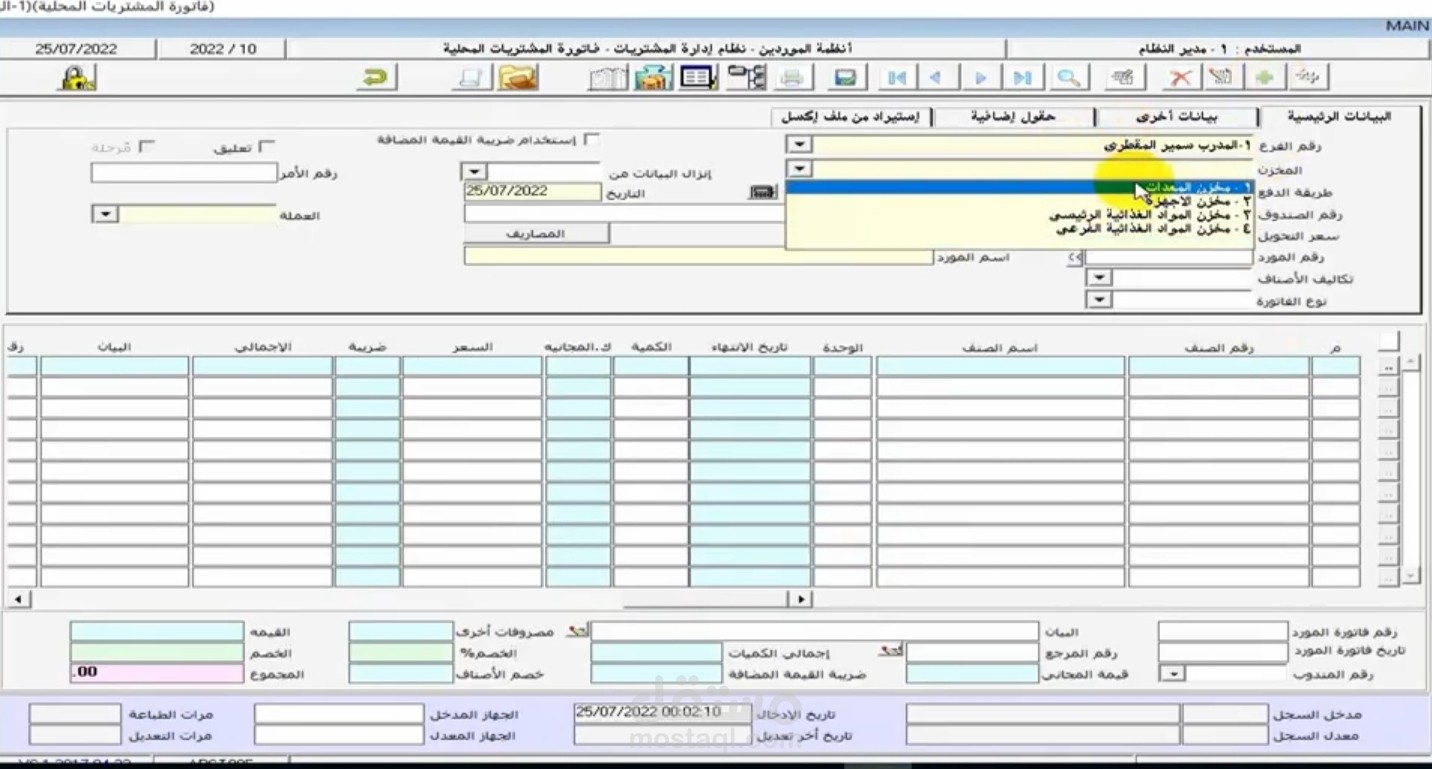
Task: Expand the نوع الفاتورة dropdown arrow
Action: 1099,299
